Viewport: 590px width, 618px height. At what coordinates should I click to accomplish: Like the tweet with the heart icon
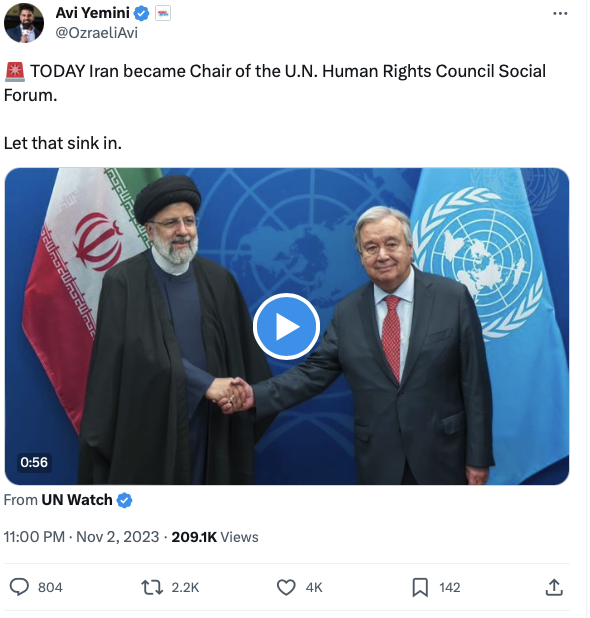coord(286,587)
